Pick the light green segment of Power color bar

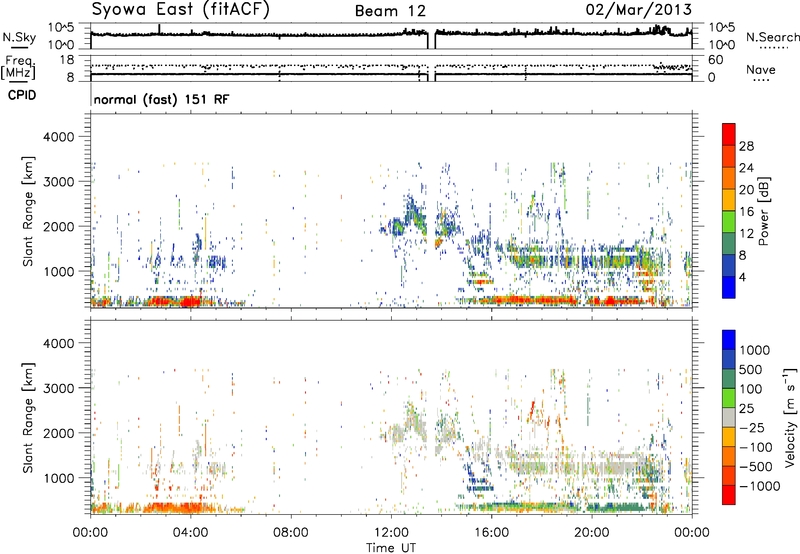pyautogui.click(x=729, y=222)
